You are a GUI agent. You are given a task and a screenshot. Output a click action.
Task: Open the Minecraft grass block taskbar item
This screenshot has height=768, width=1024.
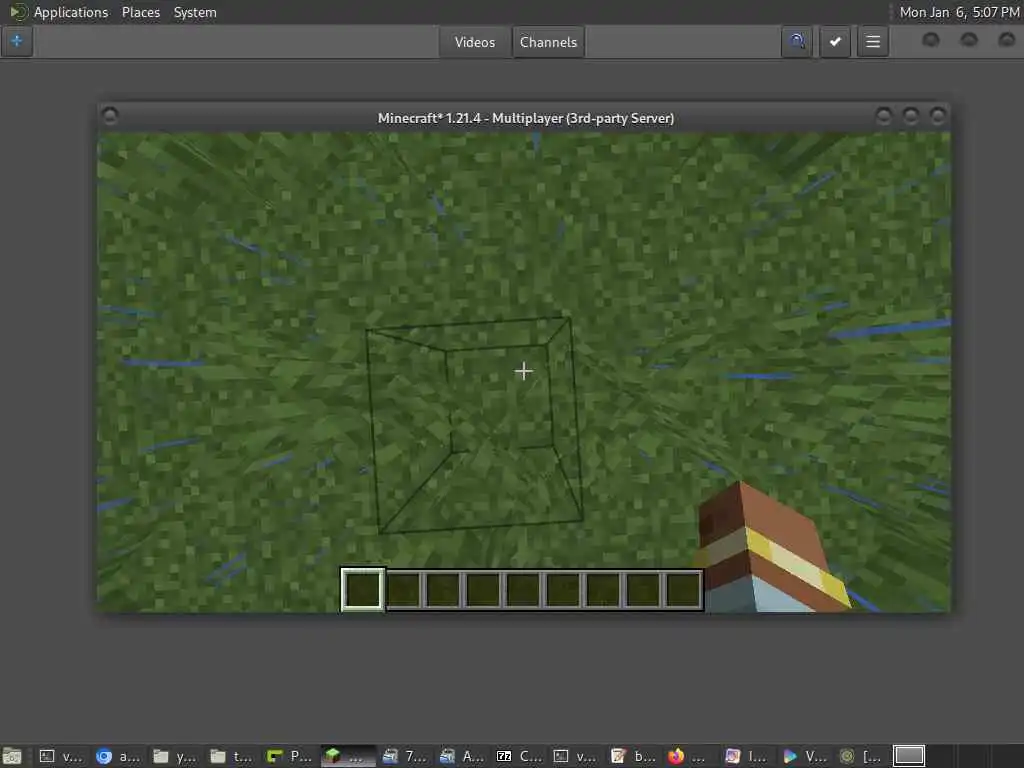click(347, 756)
